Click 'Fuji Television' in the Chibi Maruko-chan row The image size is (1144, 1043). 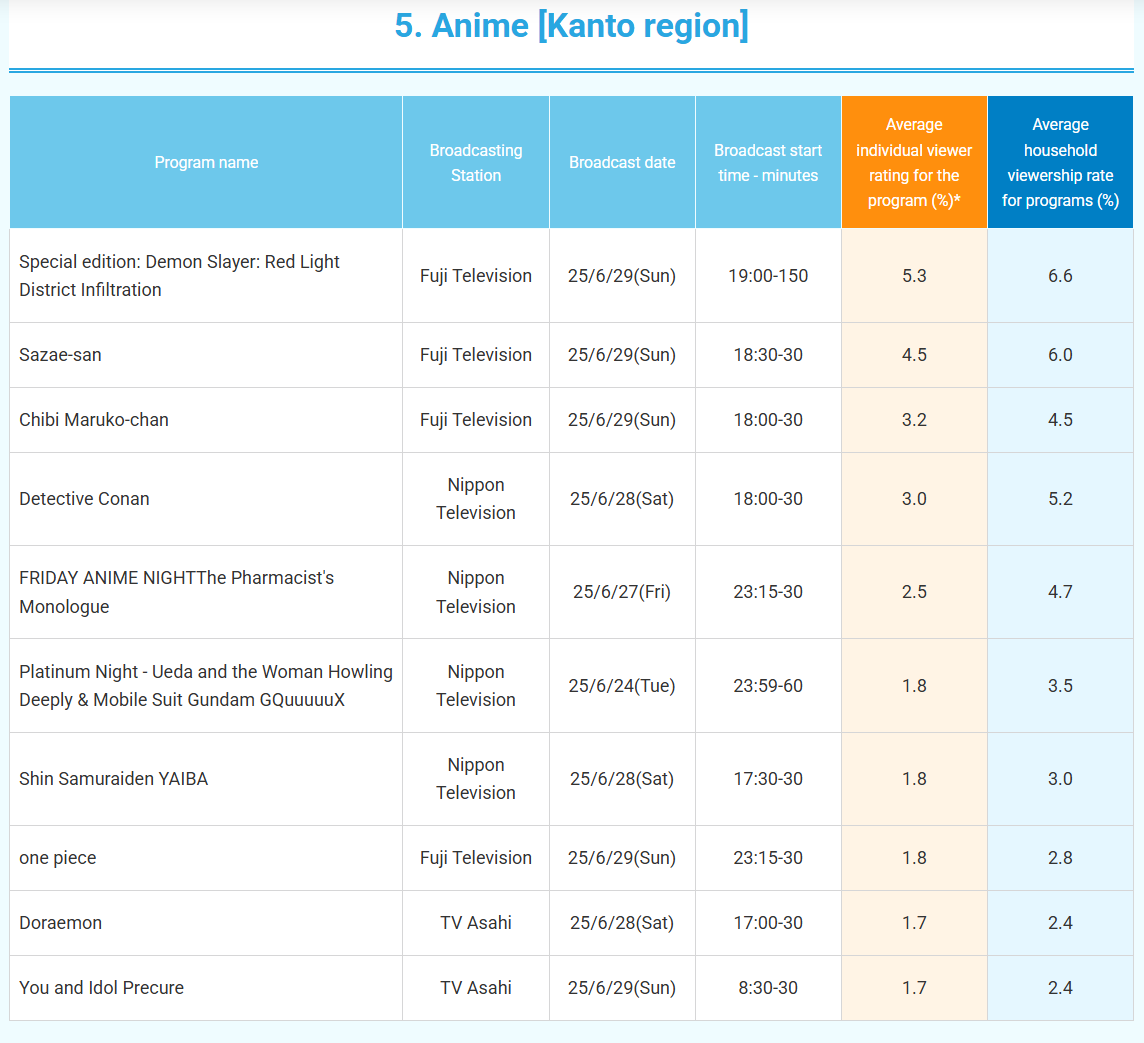pos(476,420)
